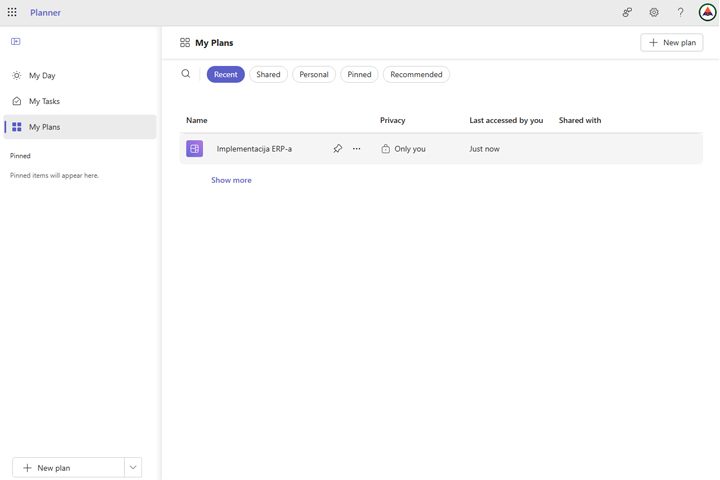
Task: Go to My Day in sidebar
Action: tap(42, 76)
